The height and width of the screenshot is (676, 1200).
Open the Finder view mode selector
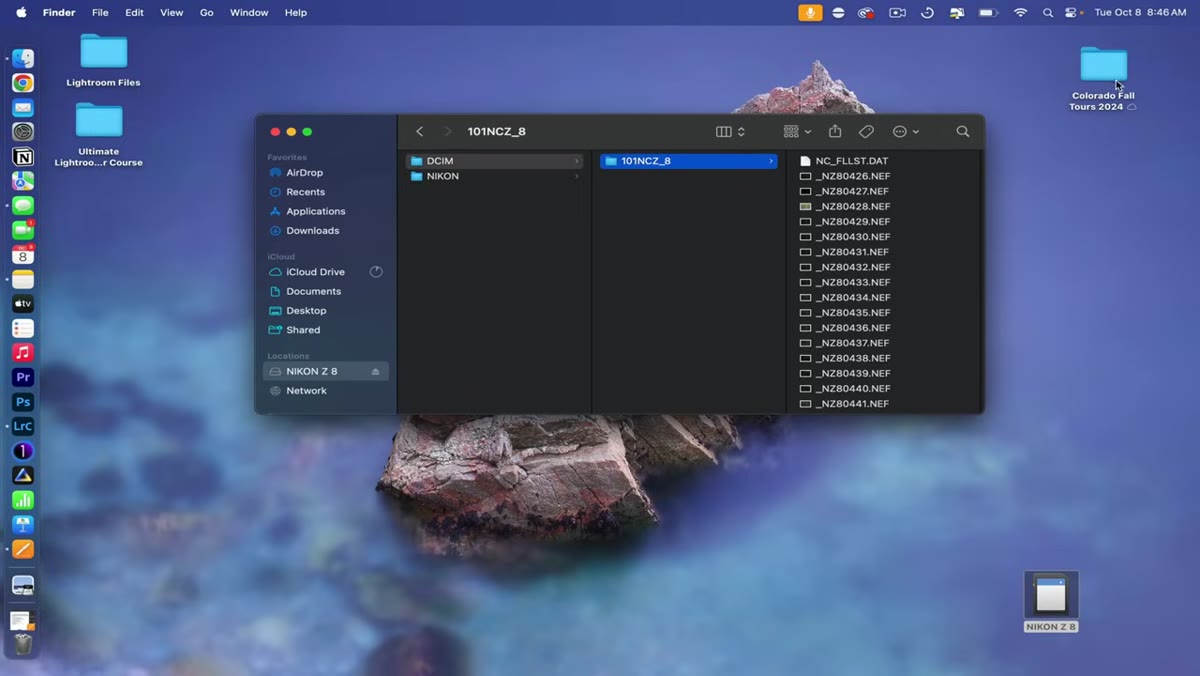(x=731, y=132)
